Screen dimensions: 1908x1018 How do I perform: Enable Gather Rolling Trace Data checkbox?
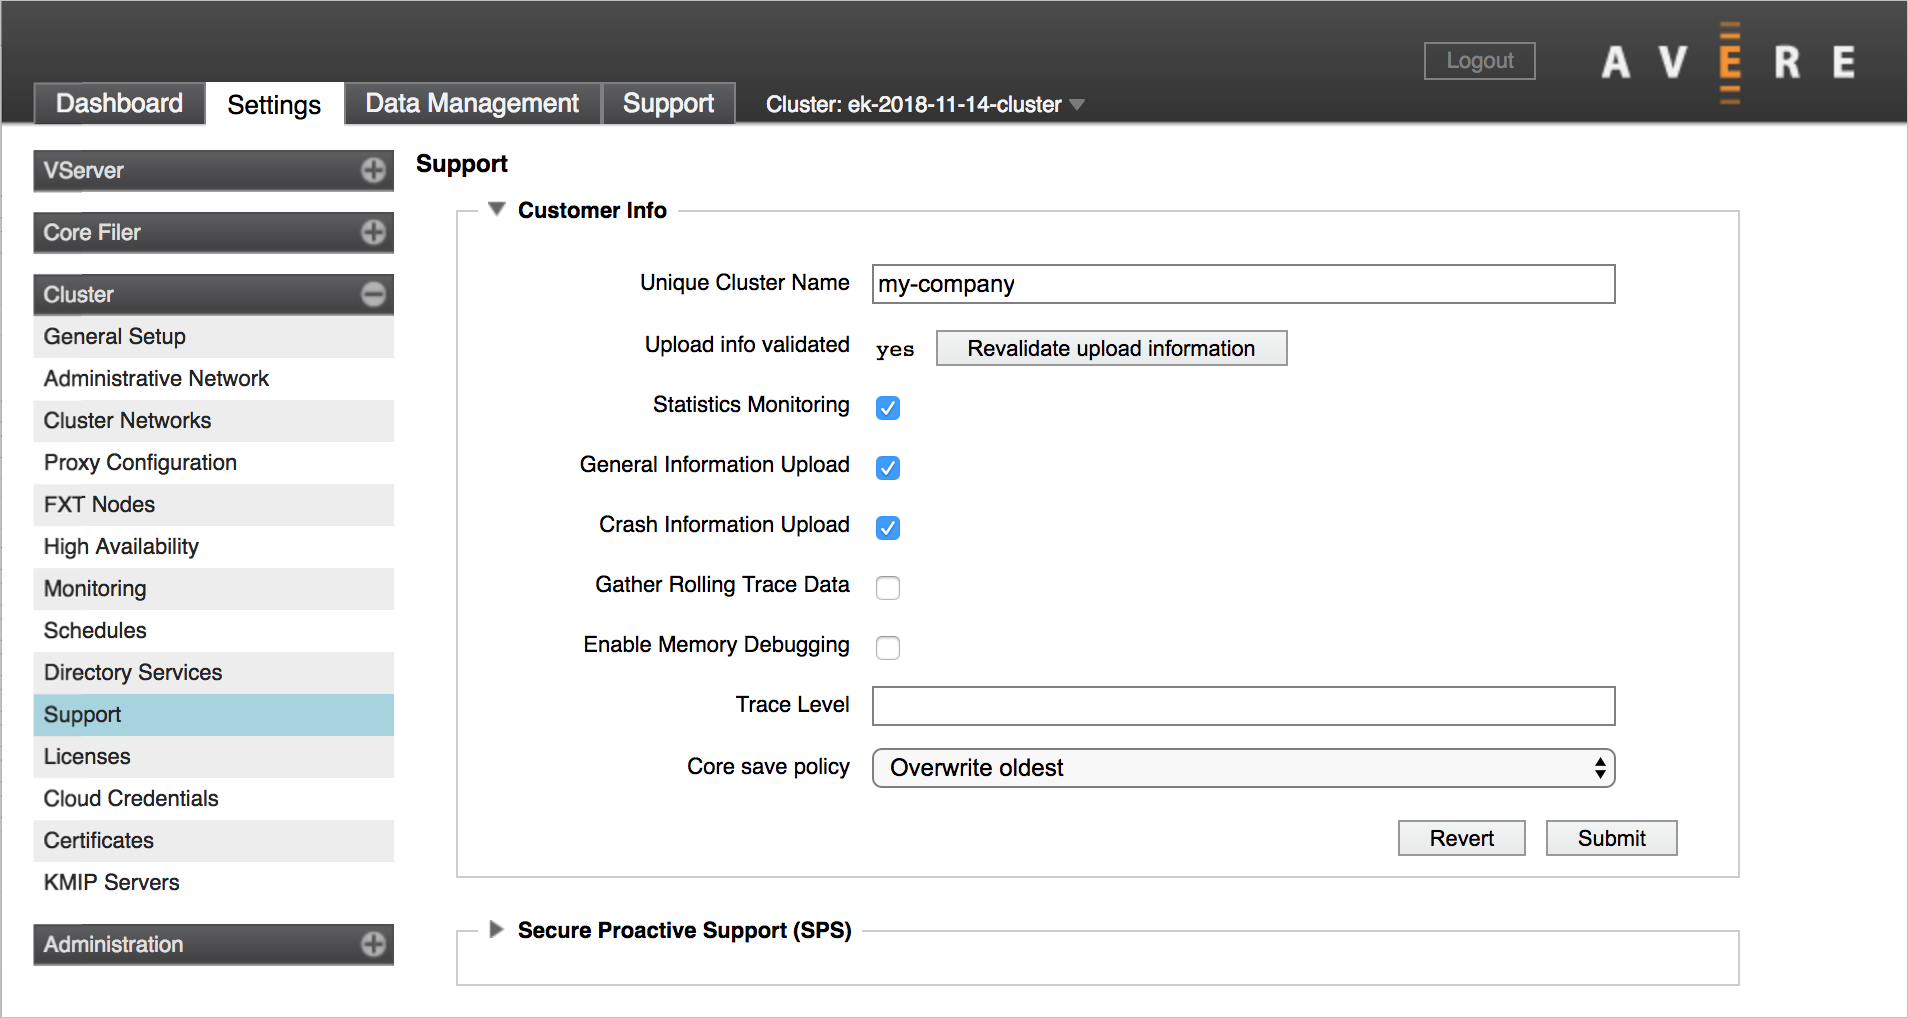pyautogui.click(x=888, y=588)
